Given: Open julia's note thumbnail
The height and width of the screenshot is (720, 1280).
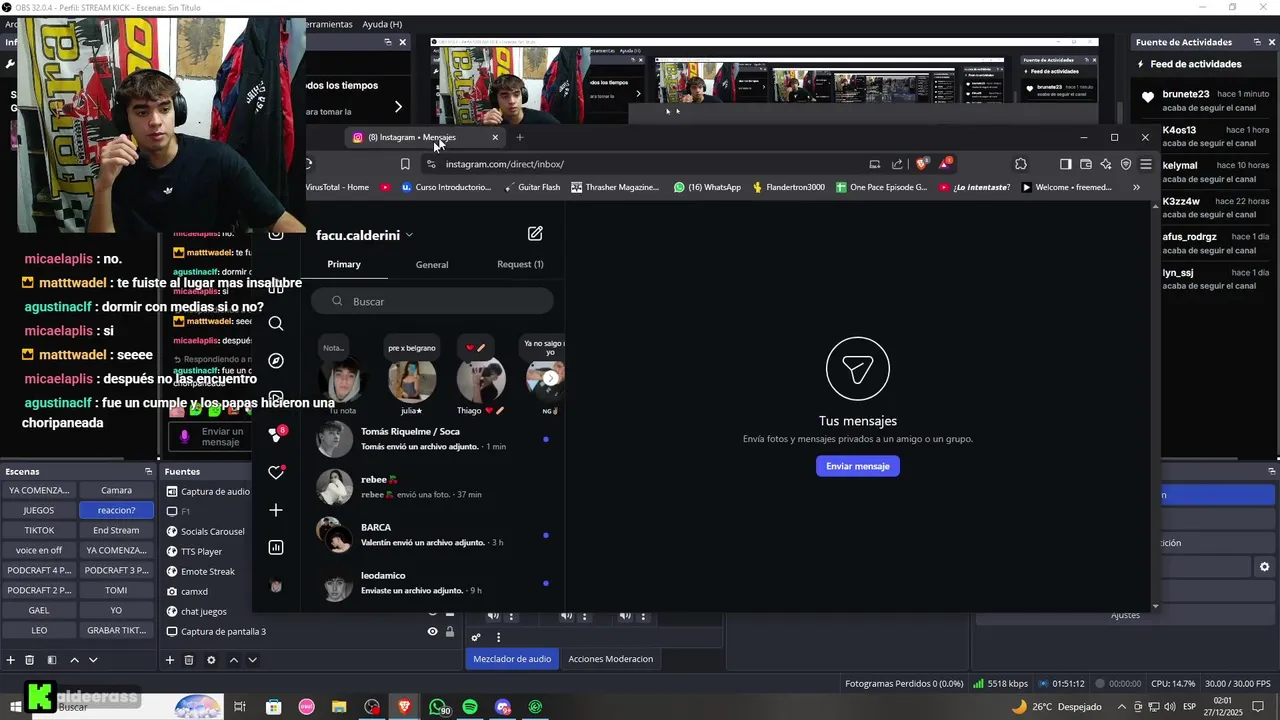Looking at the screenshot, I should click(412, 382).
